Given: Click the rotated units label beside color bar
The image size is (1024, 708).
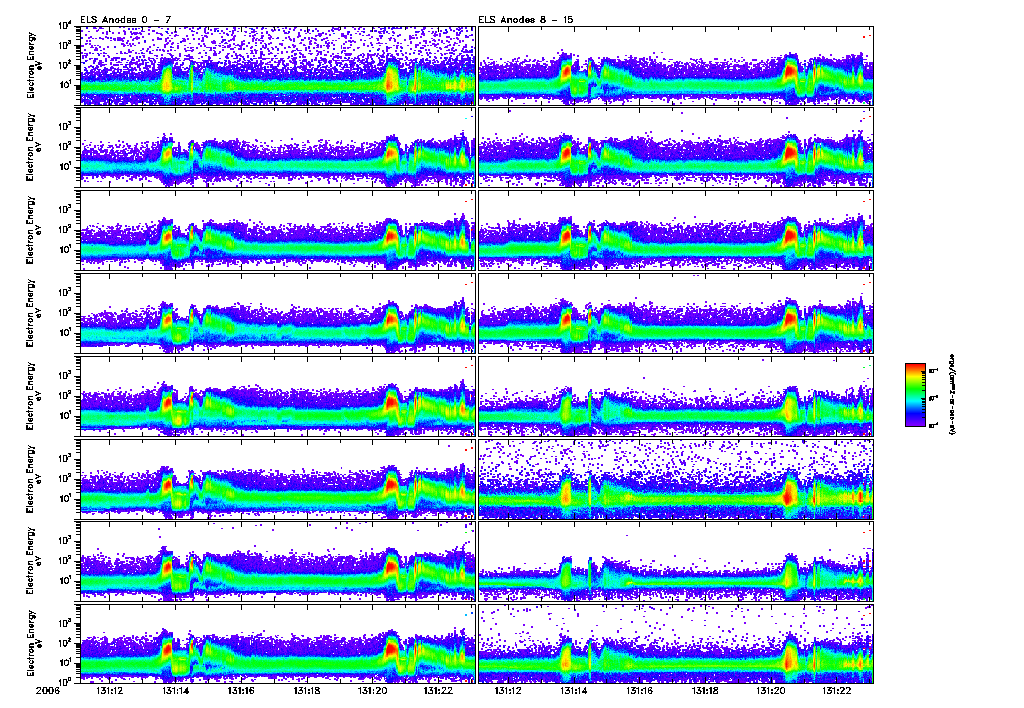Looking at the screenshot, I should click(951, 395).
